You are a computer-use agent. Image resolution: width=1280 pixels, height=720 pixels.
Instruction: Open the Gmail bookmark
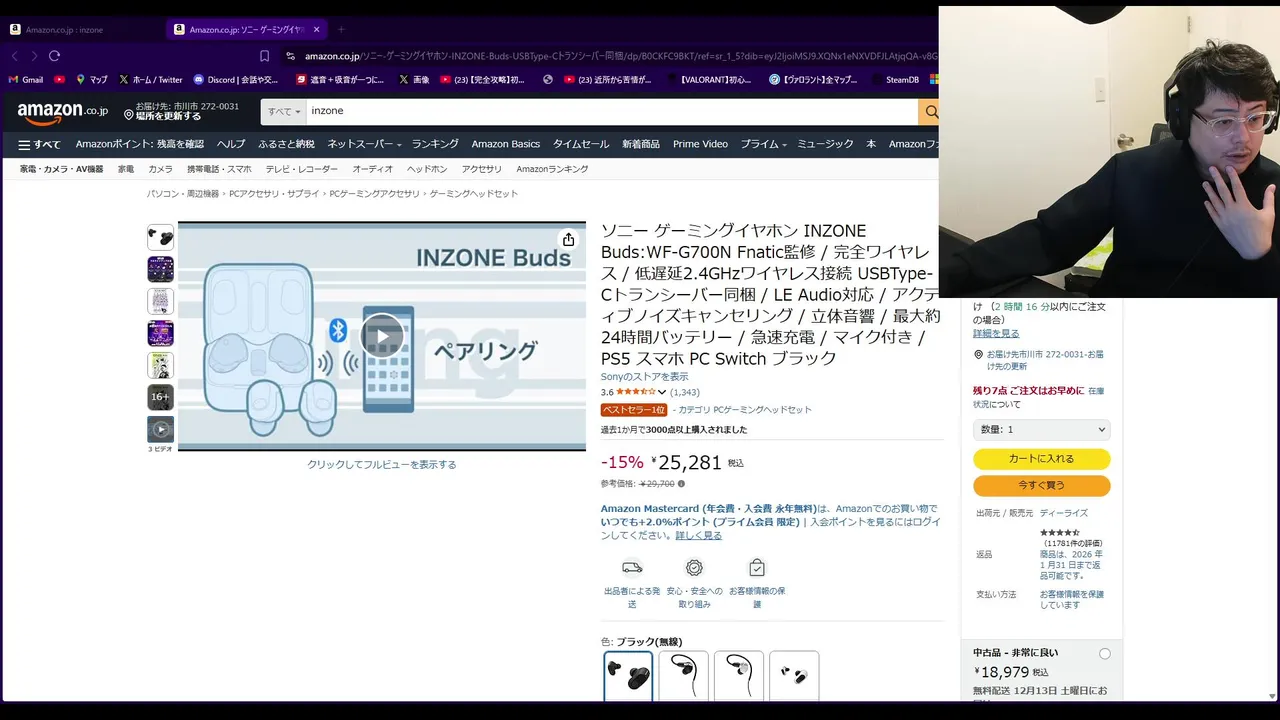(25, 79)
